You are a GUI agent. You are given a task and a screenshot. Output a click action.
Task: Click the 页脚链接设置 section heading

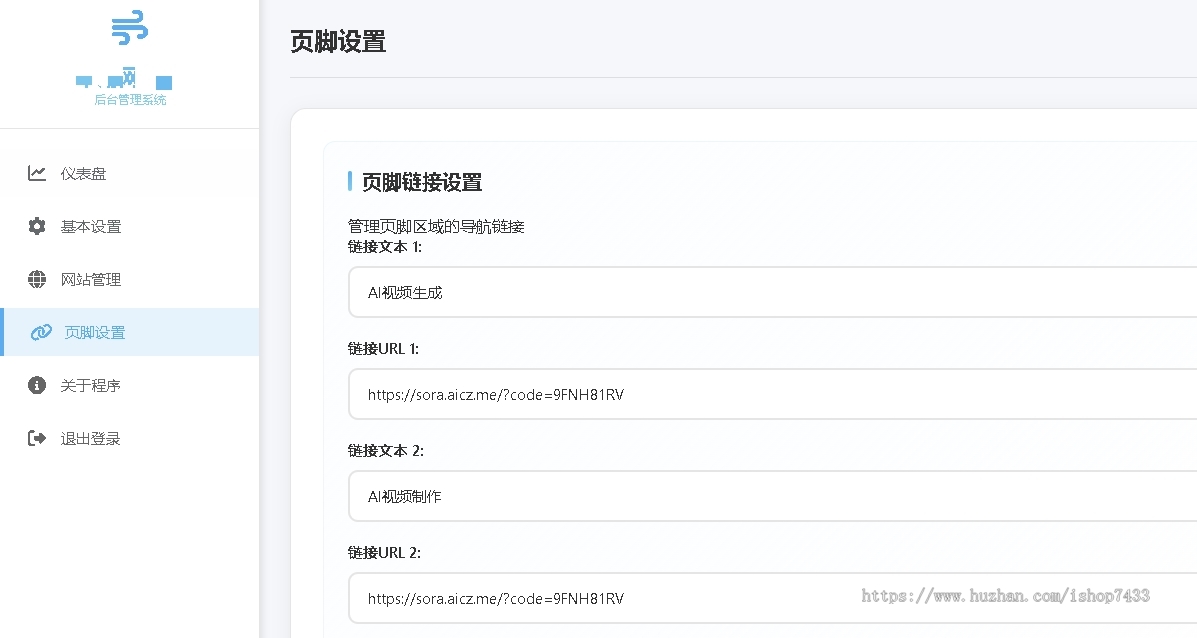pos(422,182)
